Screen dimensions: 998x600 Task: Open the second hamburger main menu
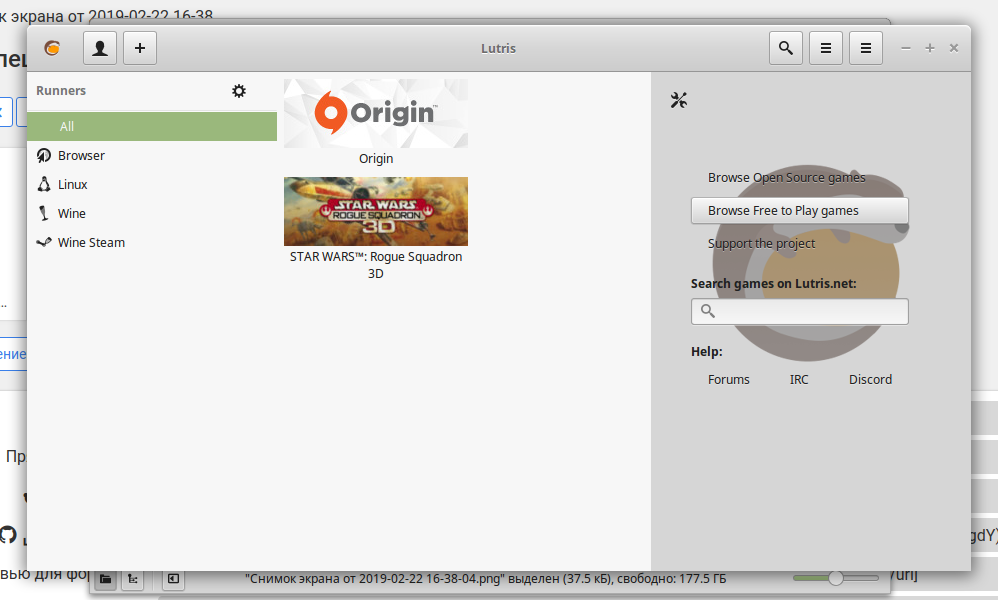point(866,48)
